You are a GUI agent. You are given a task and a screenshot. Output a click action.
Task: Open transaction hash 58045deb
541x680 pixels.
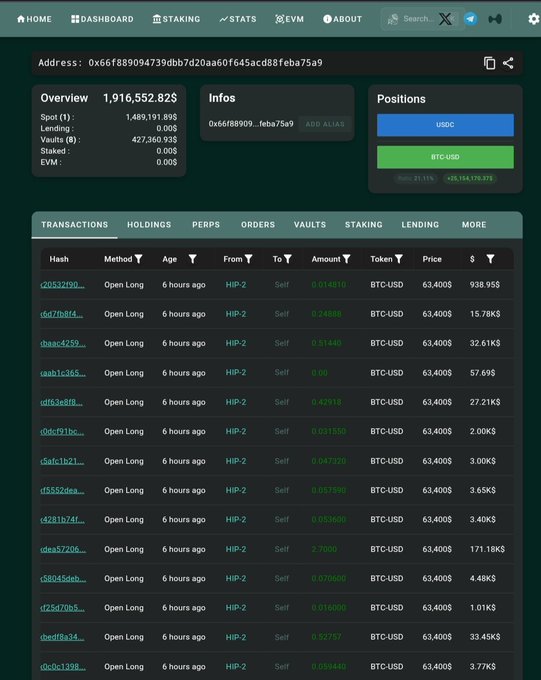(63, 578)
